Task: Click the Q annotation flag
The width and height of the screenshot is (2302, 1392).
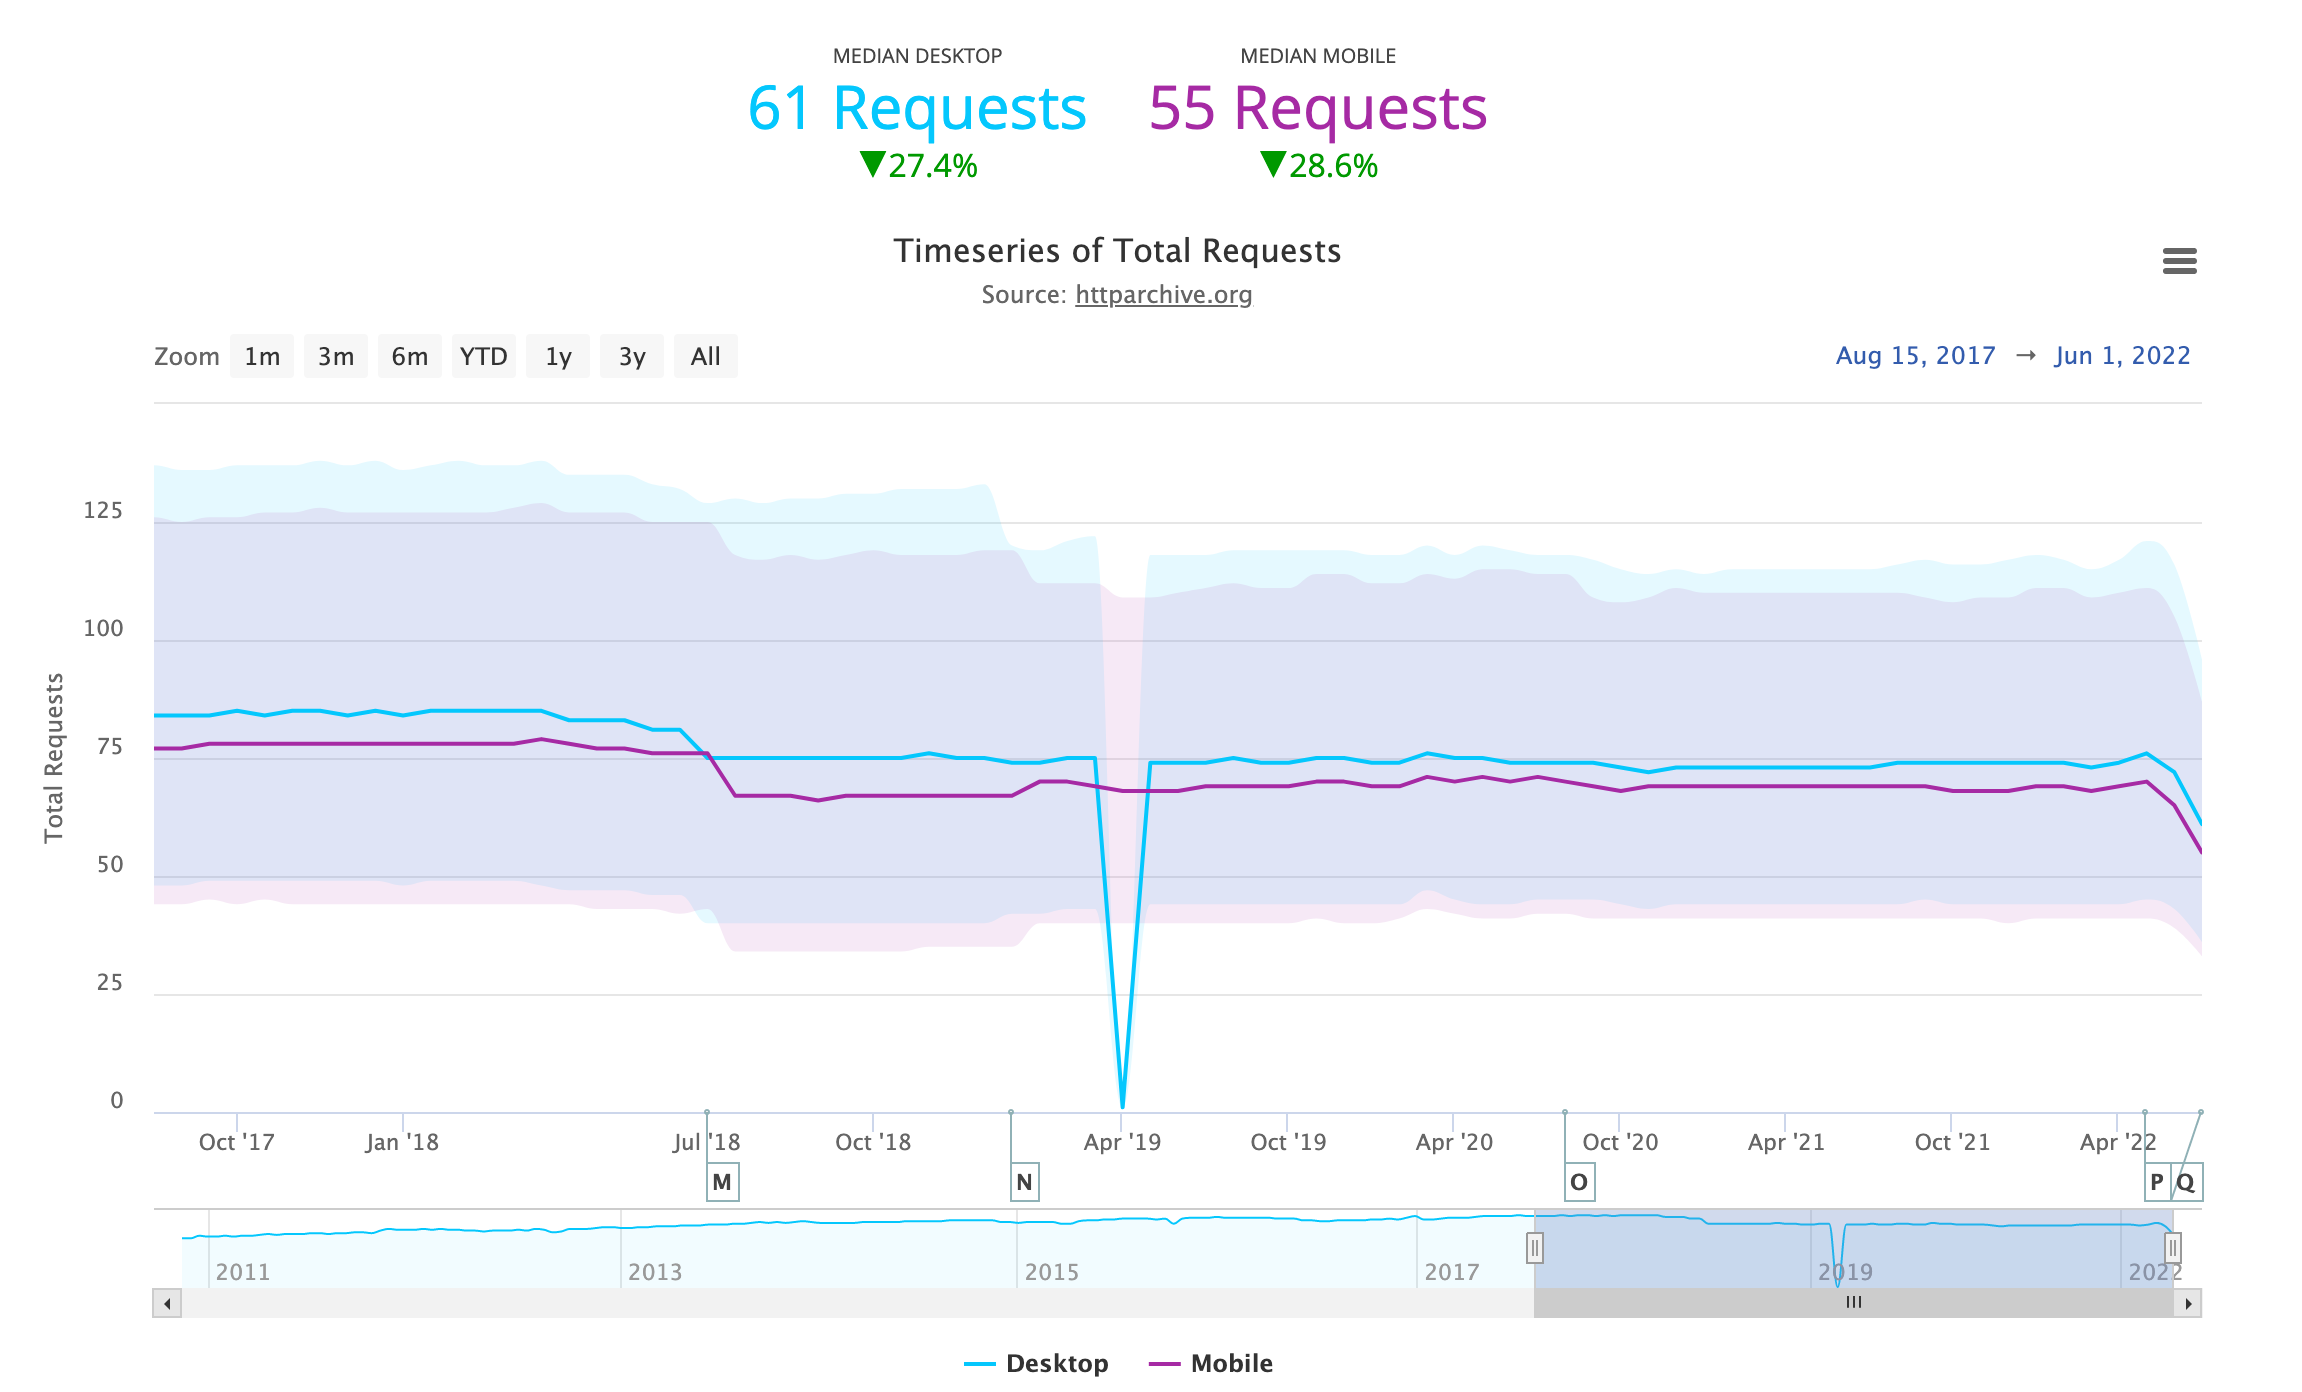Action: (2187, 1182)
